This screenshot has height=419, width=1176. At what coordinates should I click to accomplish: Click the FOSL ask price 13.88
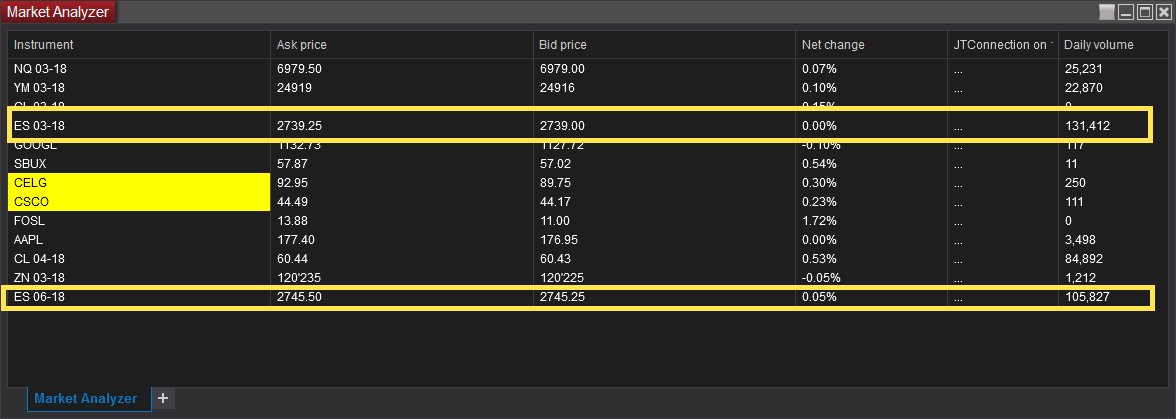(292, 221)
